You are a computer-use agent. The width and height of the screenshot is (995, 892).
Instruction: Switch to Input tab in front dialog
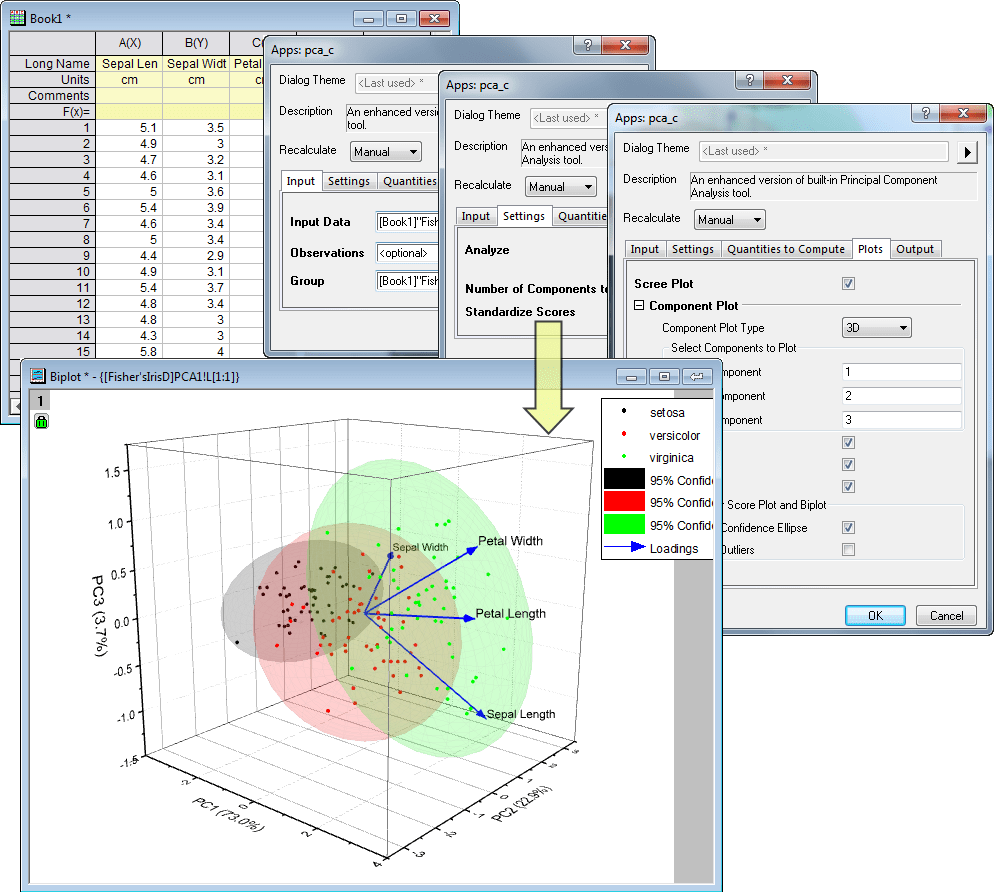click(644, 249)
